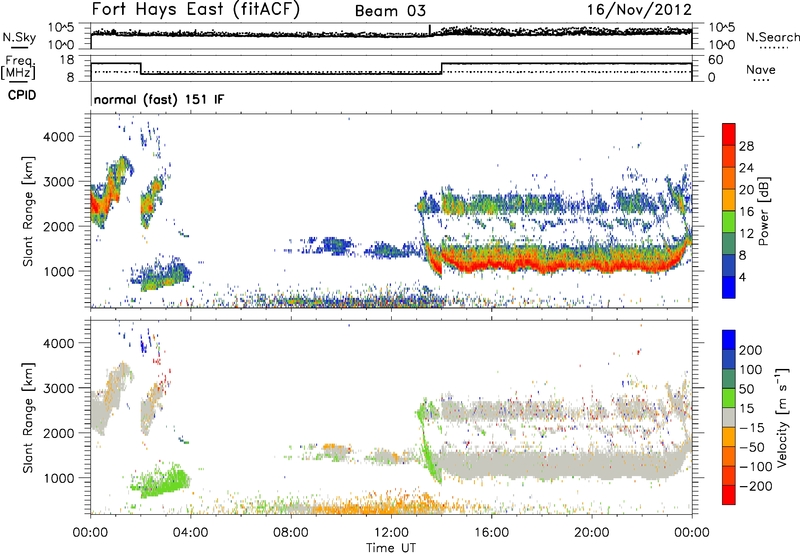Click the '12:00' time axis label
The height and width of the screenshot is (554, 800).
[391, 533]
